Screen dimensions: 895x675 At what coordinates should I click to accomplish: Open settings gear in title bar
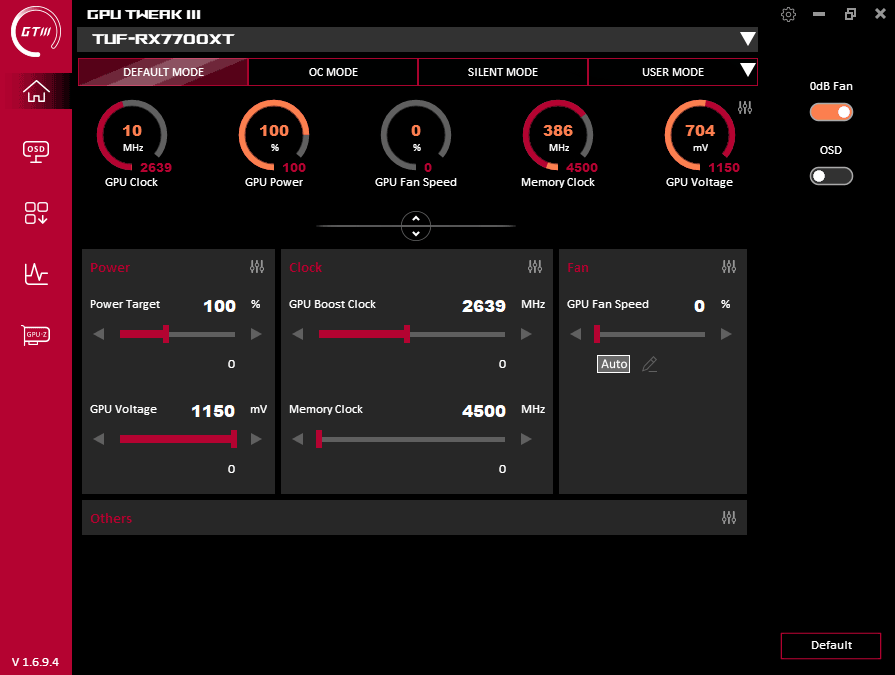click(x=788, y=14)
